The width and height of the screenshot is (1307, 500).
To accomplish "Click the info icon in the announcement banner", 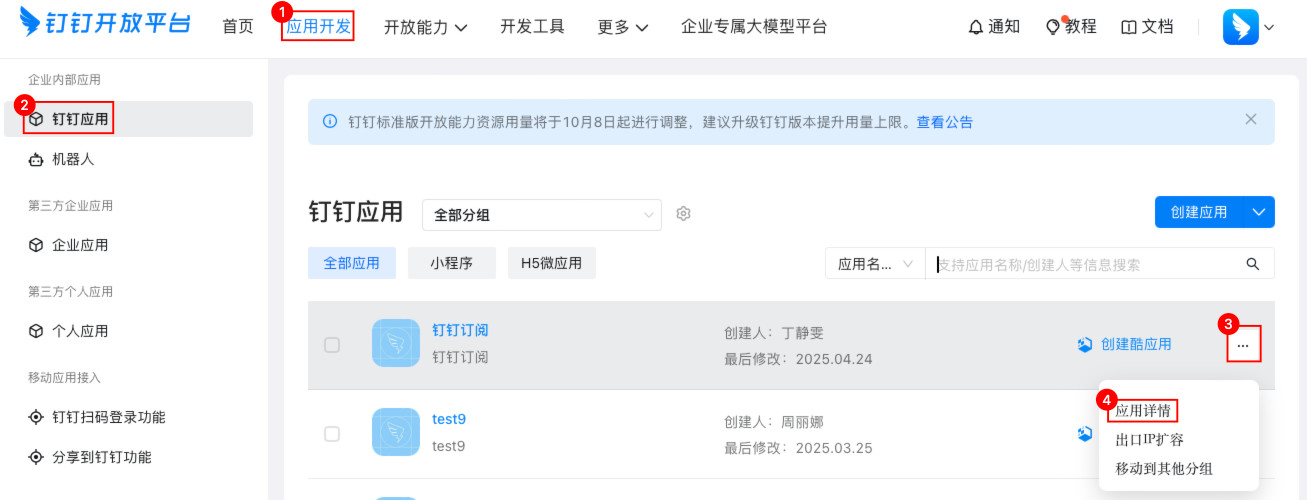I will click(x=330, y=122).
